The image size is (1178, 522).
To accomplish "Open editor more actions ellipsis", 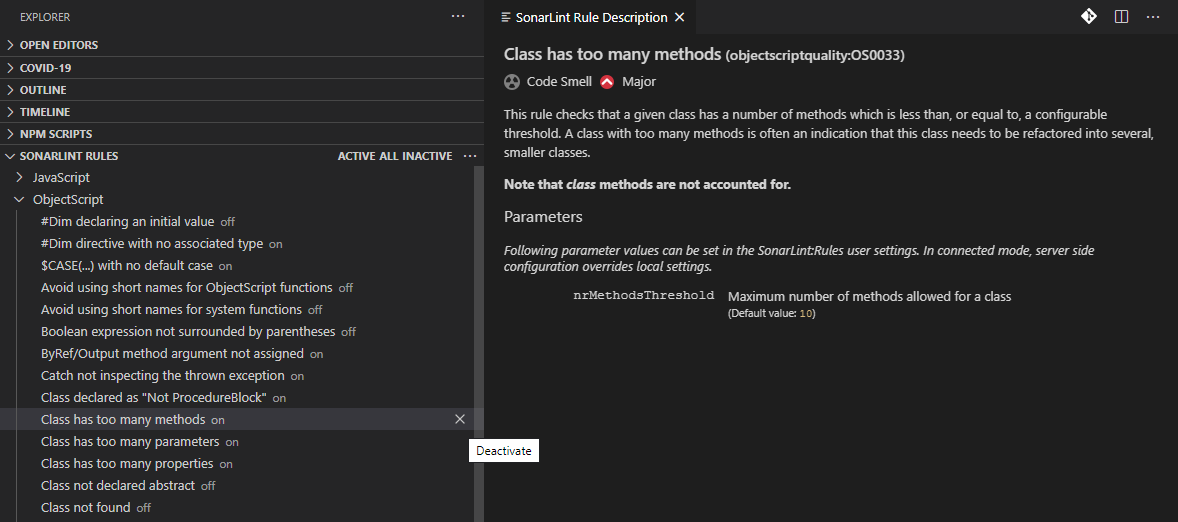I will point(1153,17).
